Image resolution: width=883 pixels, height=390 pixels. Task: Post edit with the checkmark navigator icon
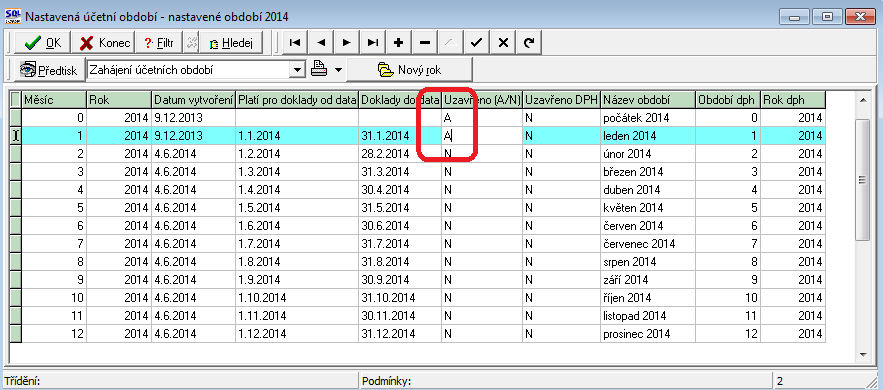pos(476,43)
